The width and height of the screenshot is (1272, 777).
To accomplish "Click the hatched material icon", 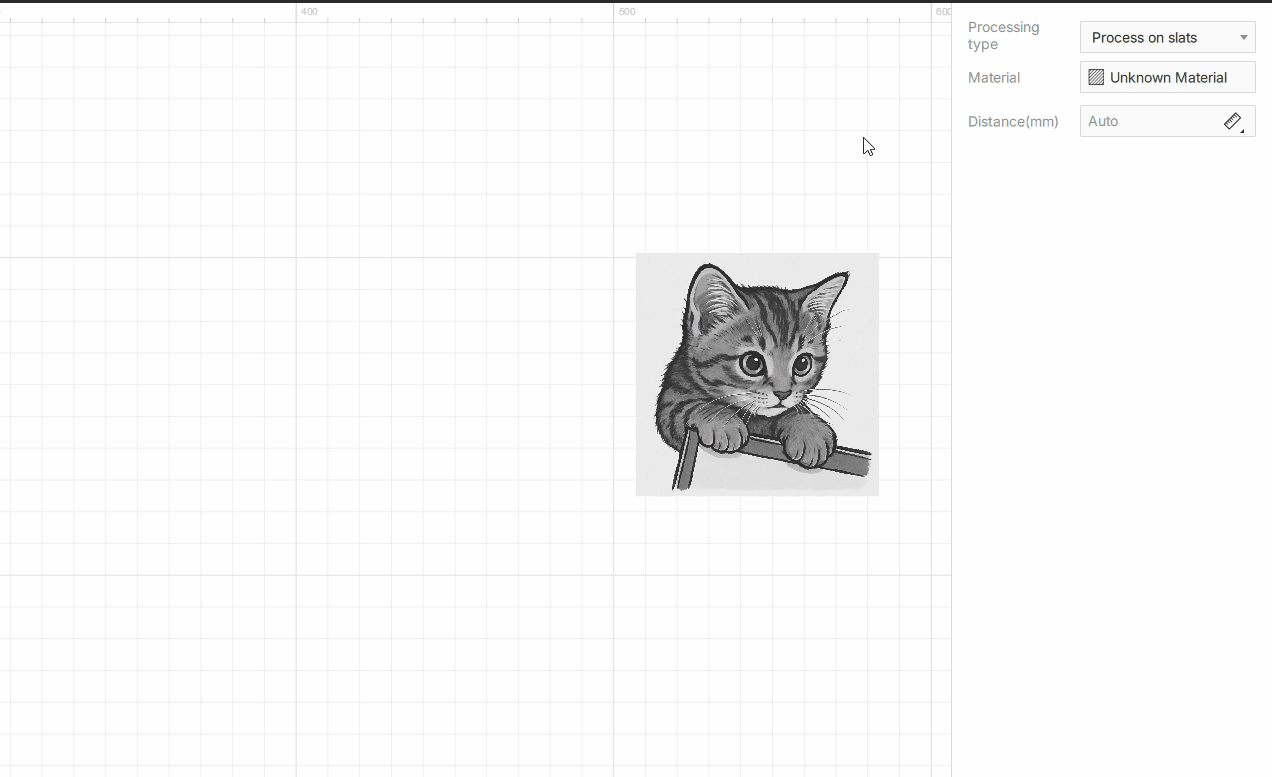I will coord(1096,78).
